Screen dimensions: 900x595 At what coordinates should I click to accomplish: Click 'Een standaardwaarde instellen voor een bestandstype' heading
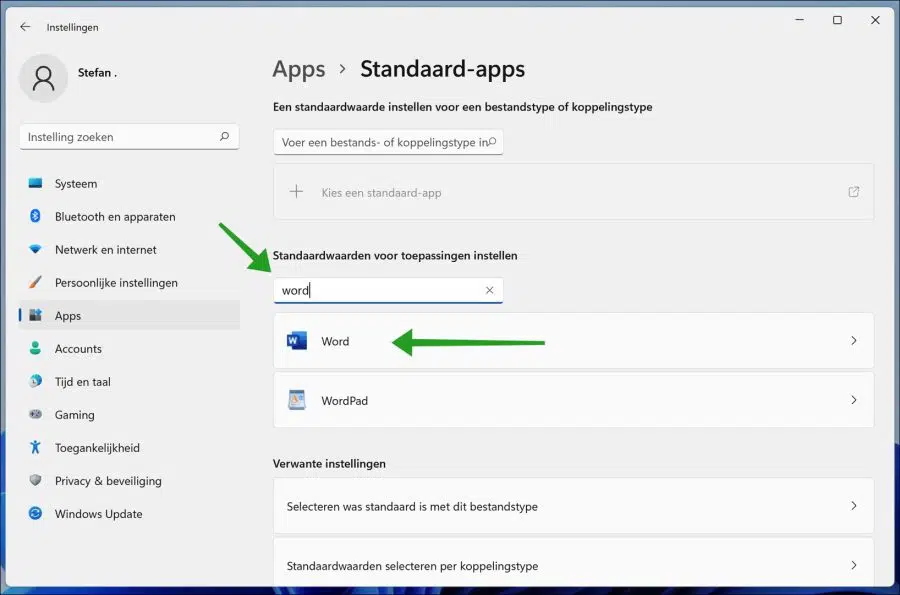pos(463,107)
